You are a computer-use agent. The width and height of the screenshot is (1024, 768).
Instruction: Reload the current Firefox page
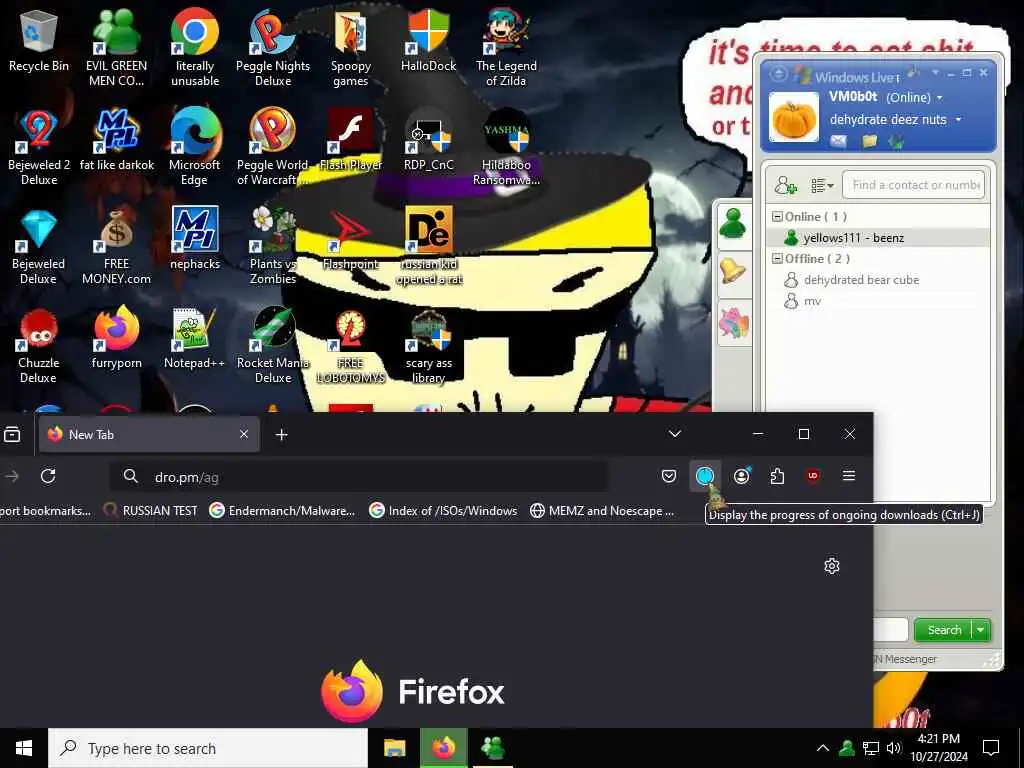point(48,476)
